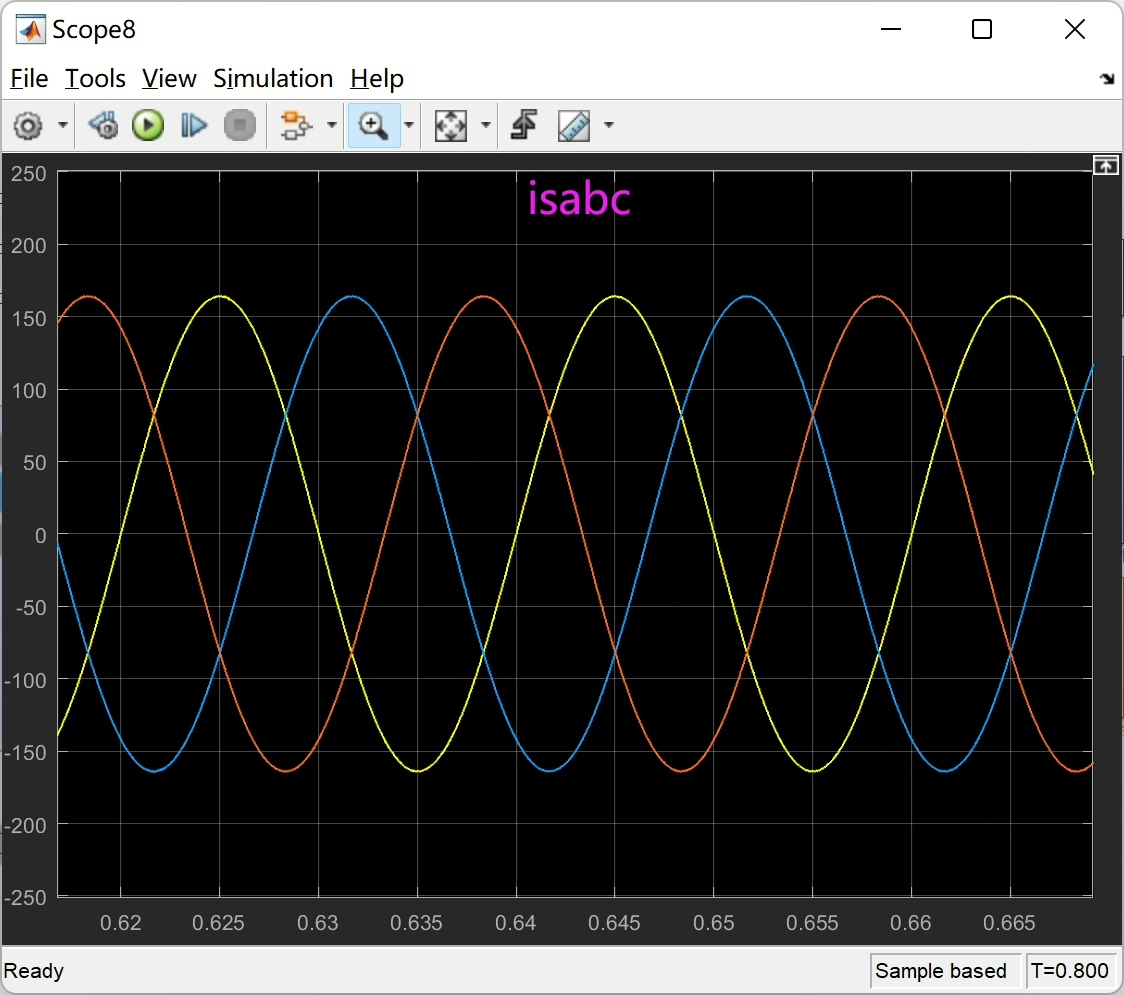This screenshot has width=1124, height=995.
Task: Click the Step Forward button
Action: [x=194, y=125]
